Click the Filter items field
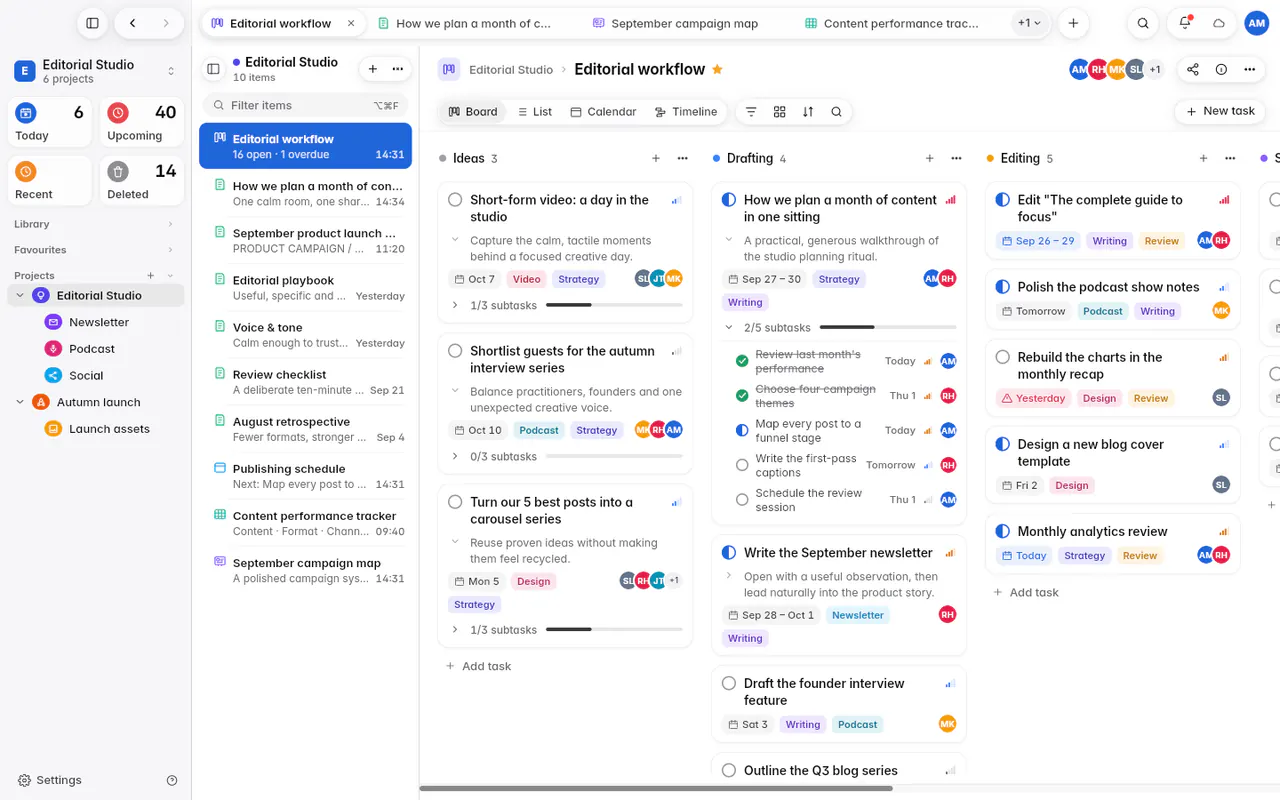 pos(305,105)
